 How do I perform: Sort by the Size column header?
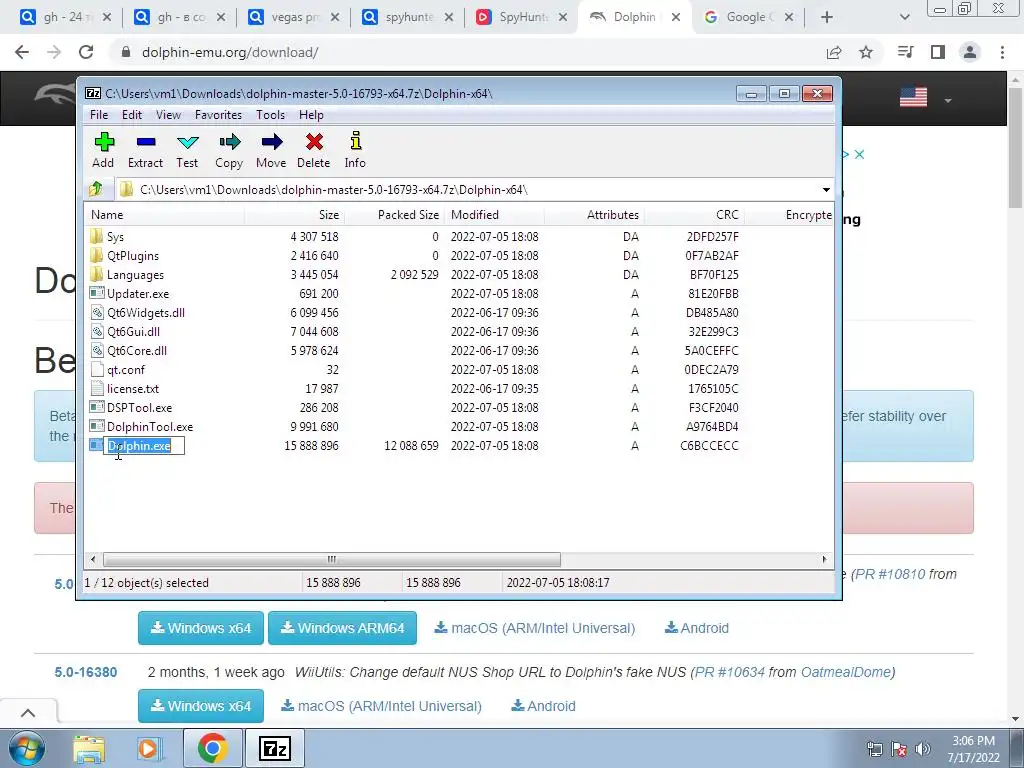point(295,215)
